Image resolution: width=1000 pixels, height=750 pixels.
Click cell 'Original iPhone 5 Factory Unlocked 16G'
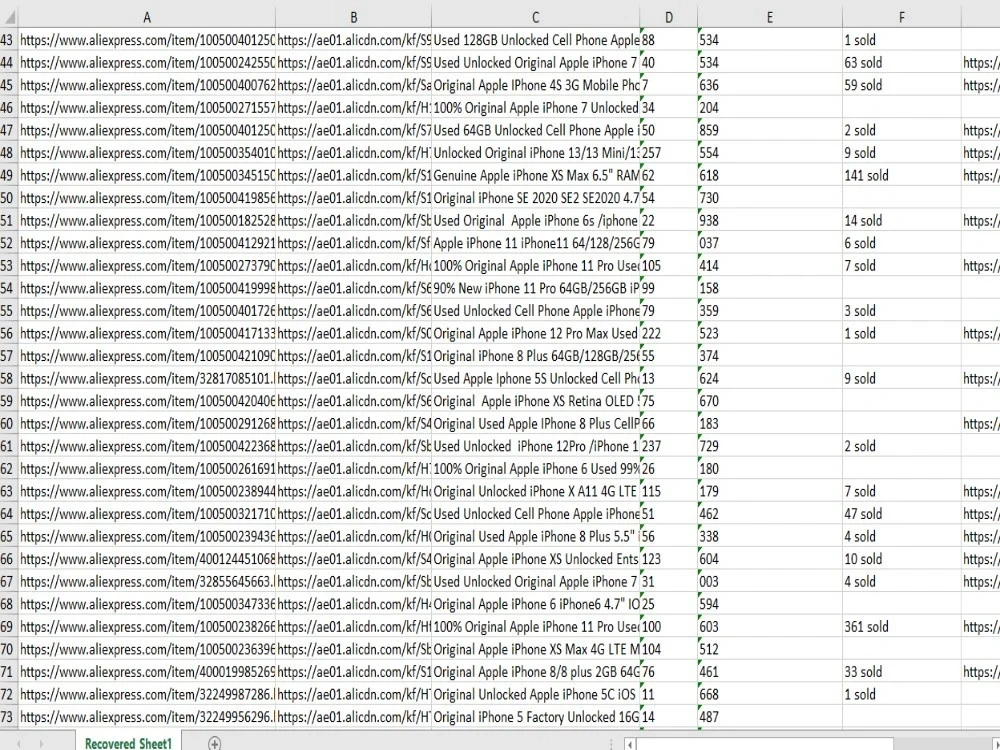[x=536, y=717]
